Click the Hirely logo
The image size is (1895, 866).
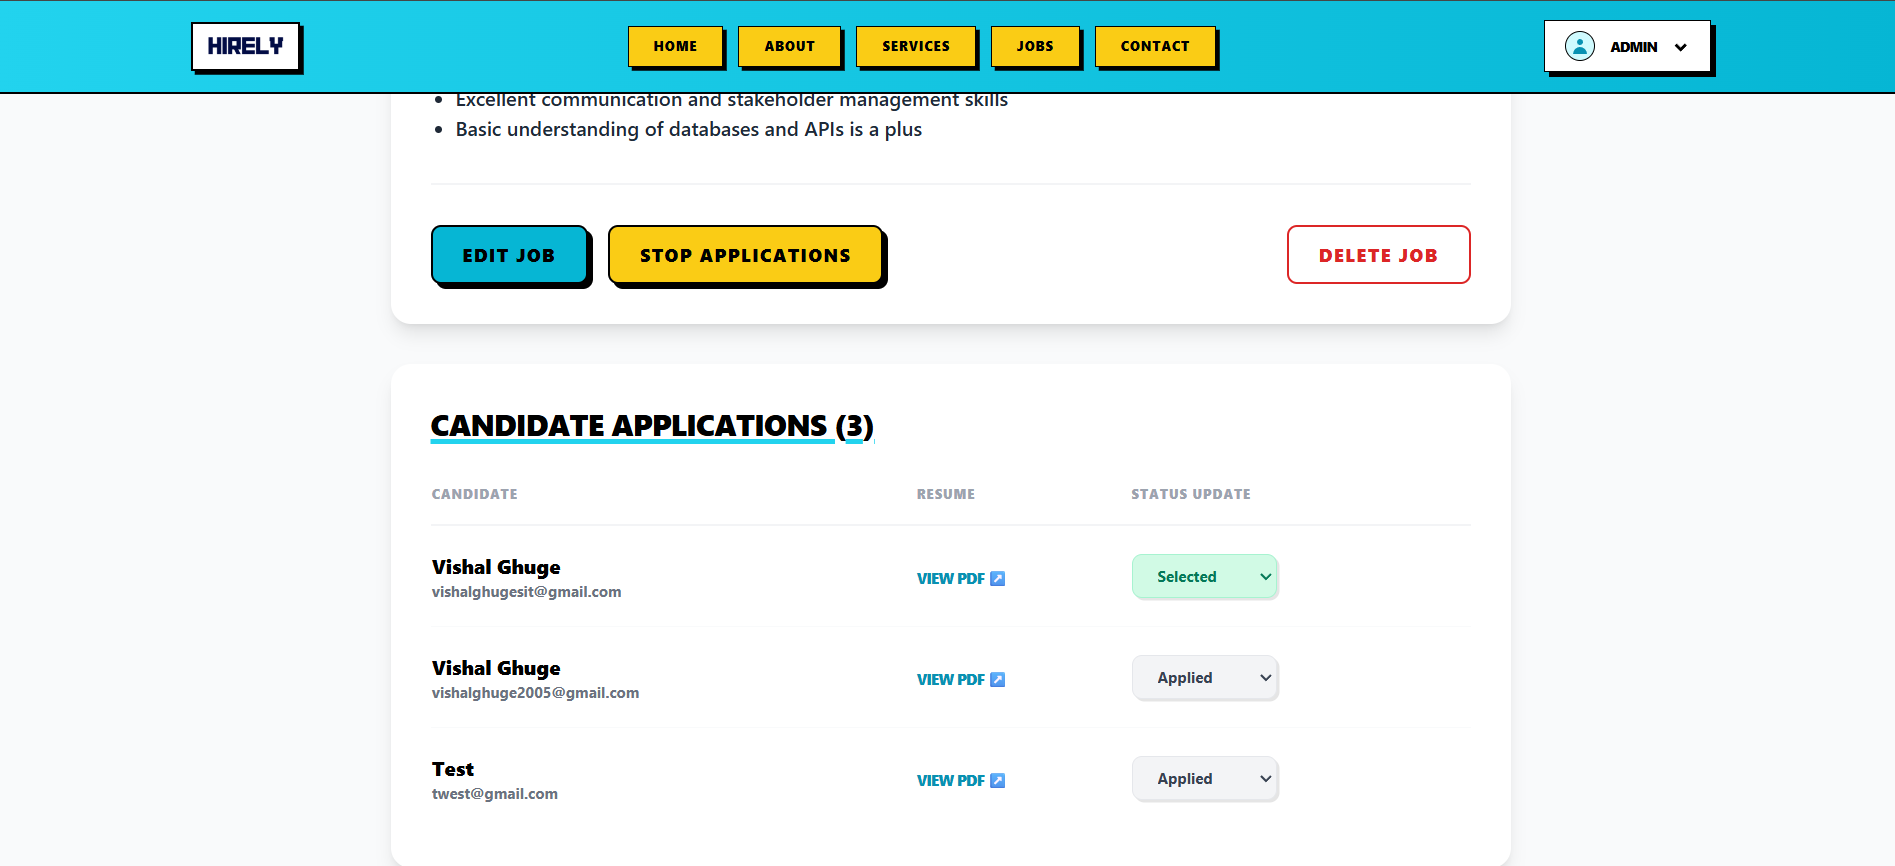coord(245,47)
